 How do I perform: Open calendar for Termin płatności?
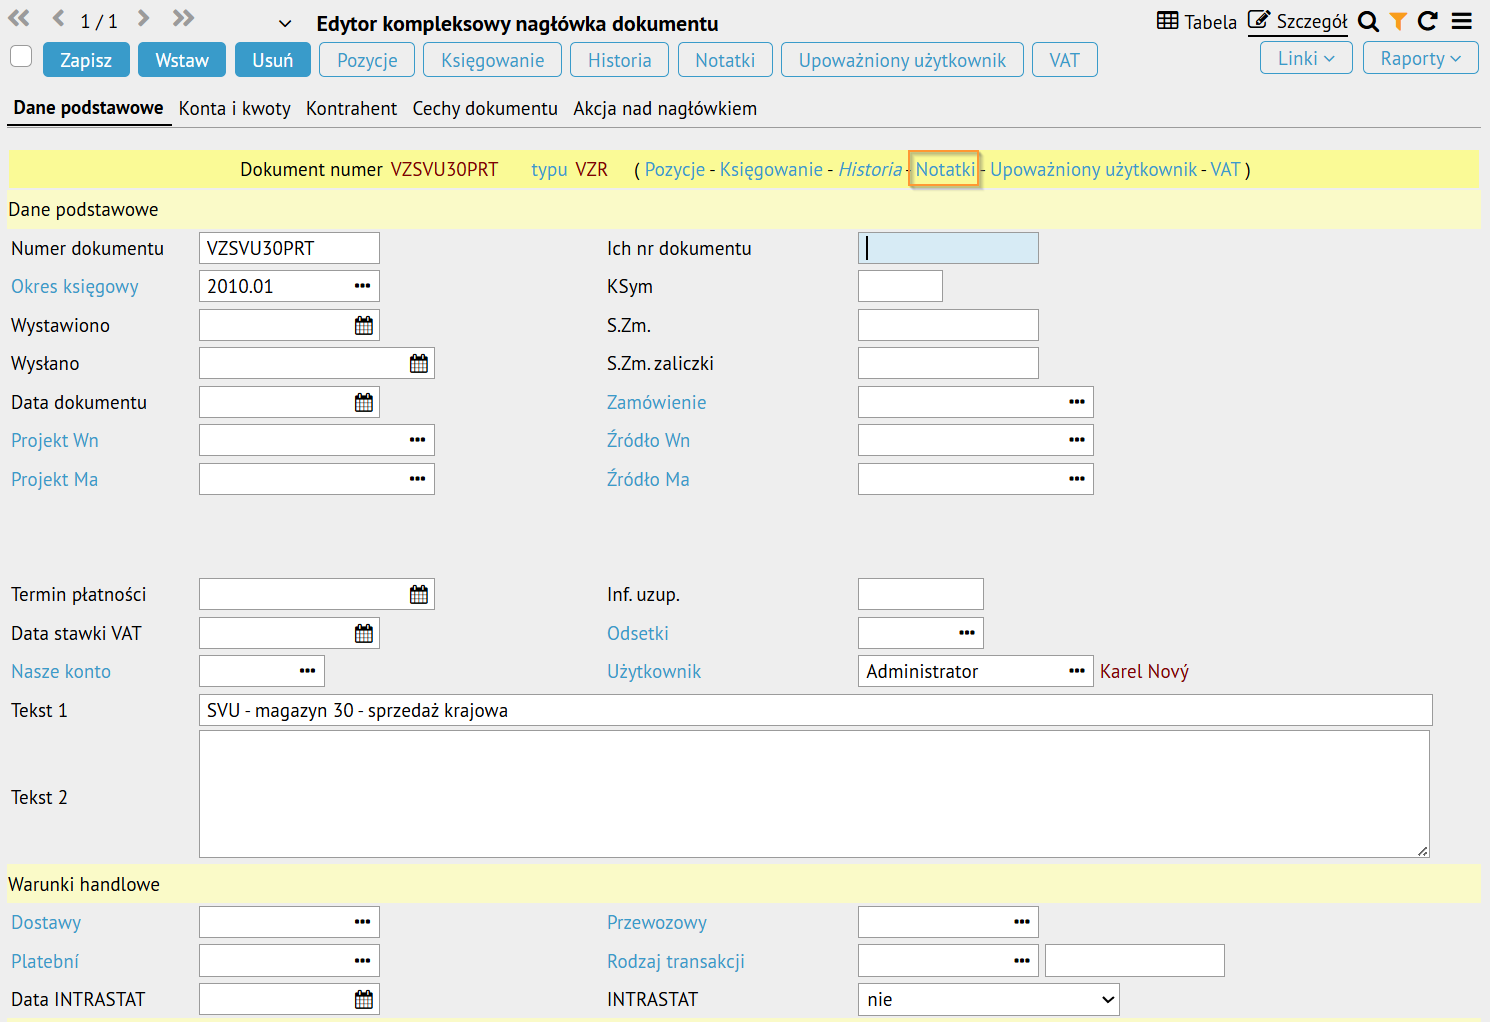point(419,595)
